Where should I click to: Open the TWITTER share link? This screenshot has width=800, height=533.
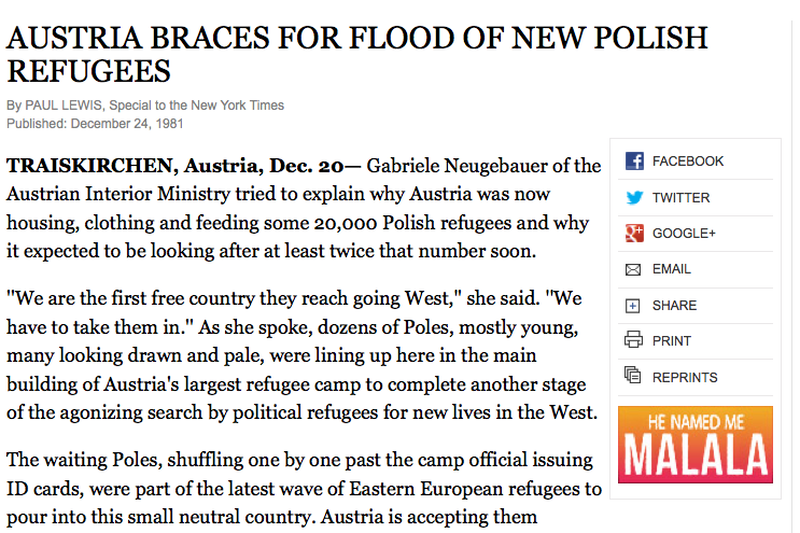click(680, 197)
